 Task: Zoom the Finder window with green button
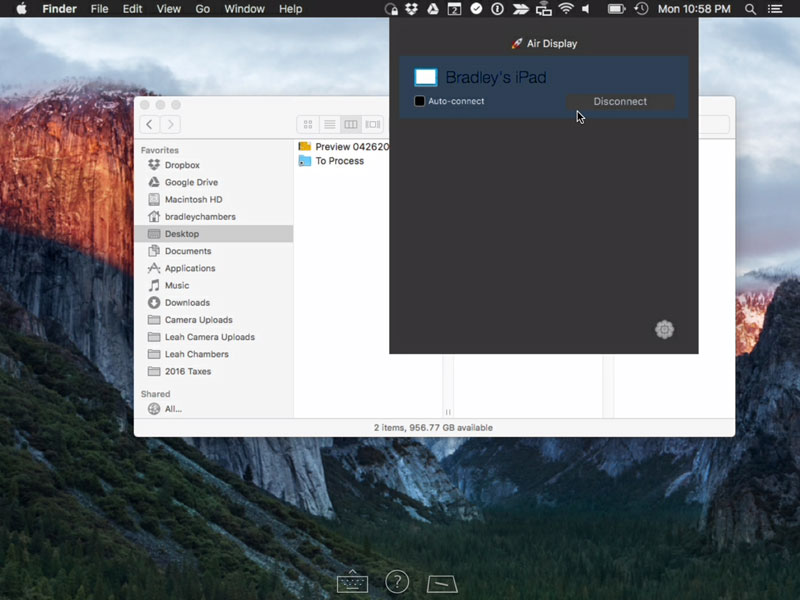tap(176, 105)
